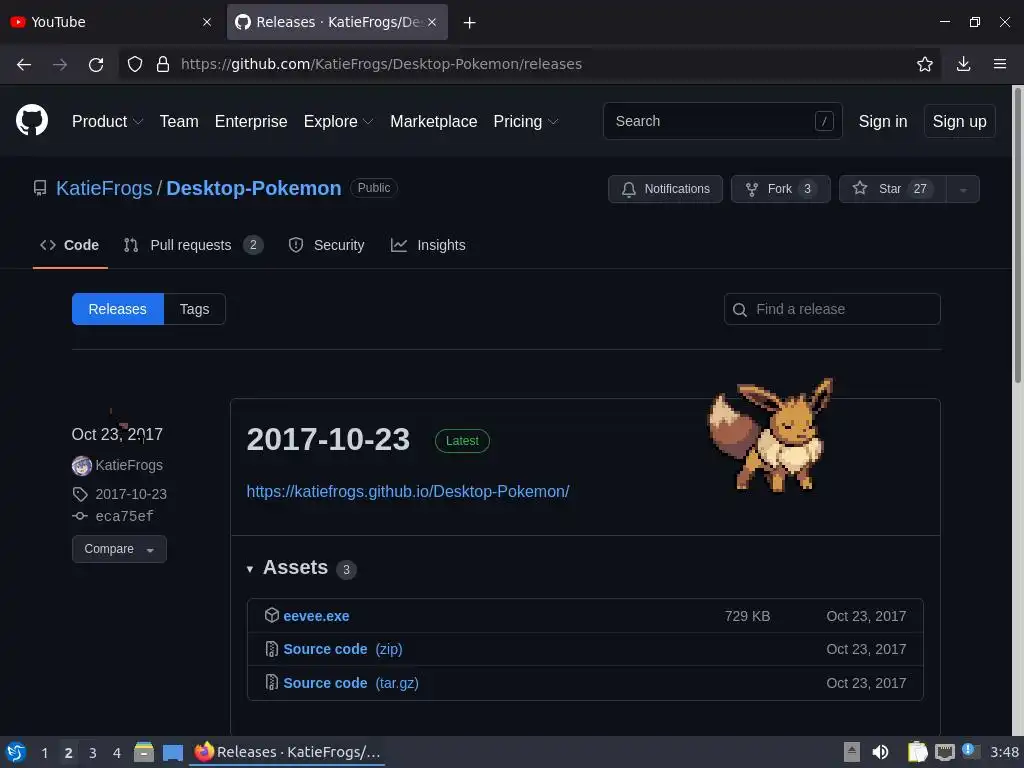Switch to the Tags view
Viewport: 1024px width, 768px height.
(195, 309)
